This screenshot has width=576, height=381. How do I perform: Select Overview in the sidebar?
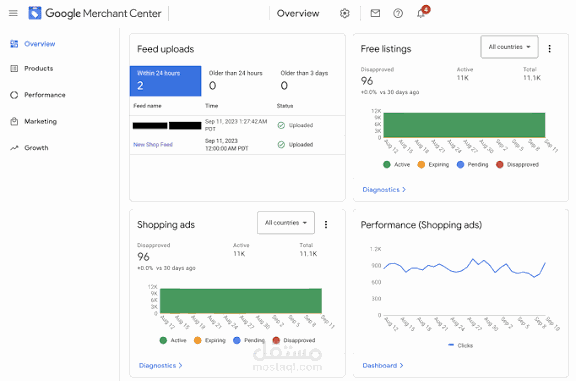coord(40,44)
